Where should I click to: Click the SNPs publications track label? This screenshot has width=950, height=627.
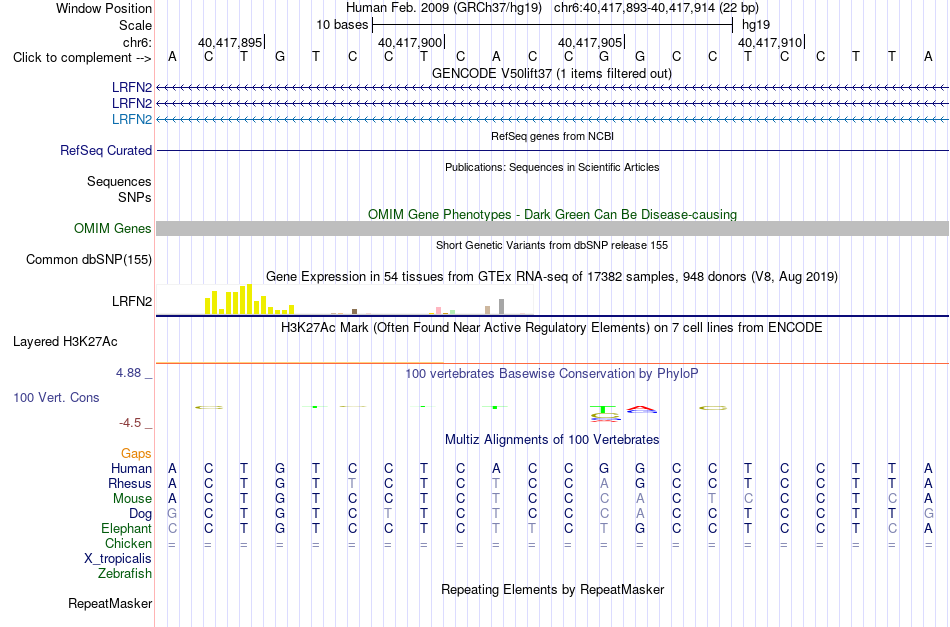pyautogui.click(x=135, y=197)
